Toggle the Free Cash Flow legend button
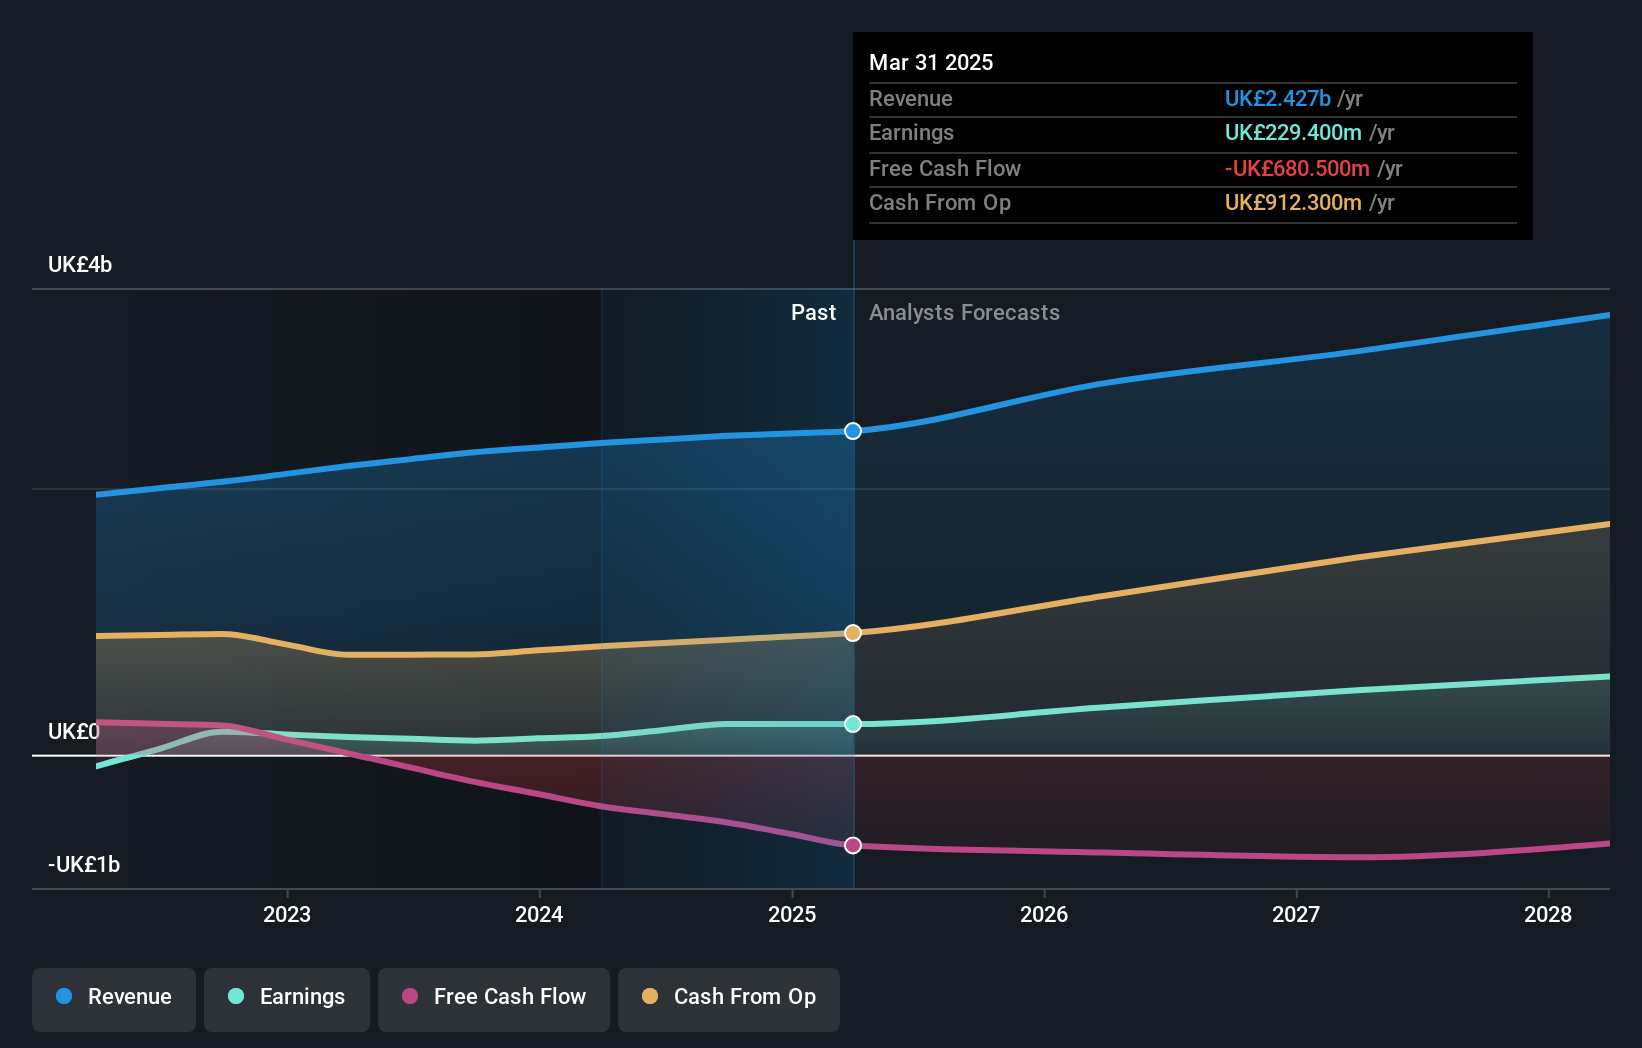The height and width of the screenshot is (1048, 1642). tap(494, 999)
